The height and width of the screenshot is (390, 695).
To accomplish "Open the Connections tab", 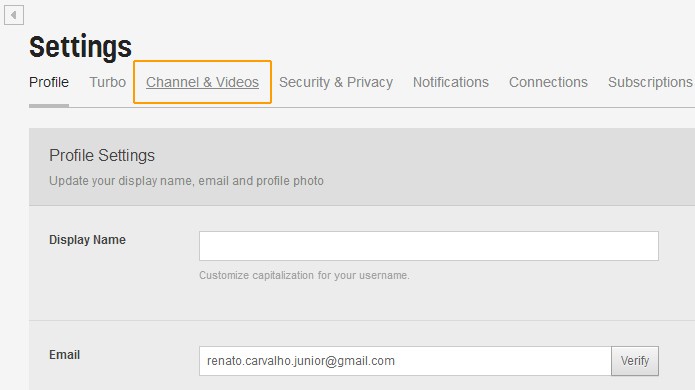I will (548, 82).
